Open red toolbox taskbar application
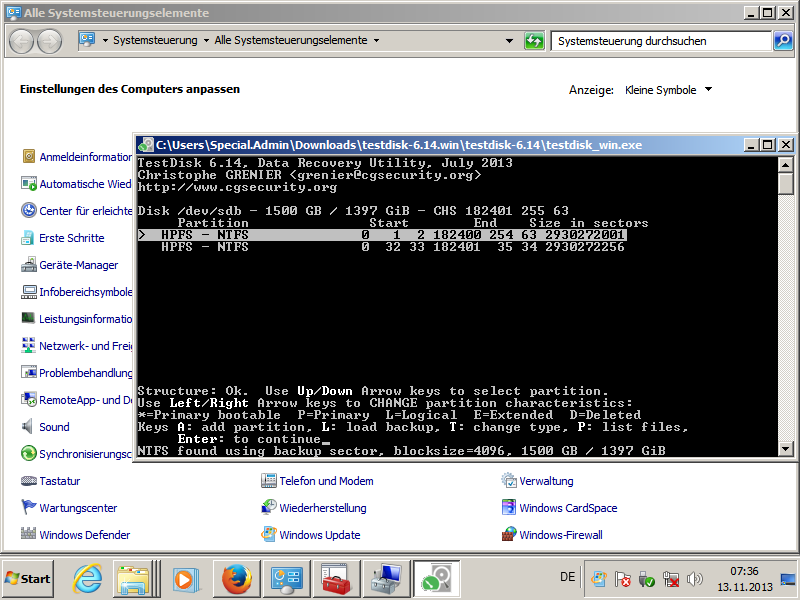This screenshot has width=800, height=600. [x=336, y=579]
